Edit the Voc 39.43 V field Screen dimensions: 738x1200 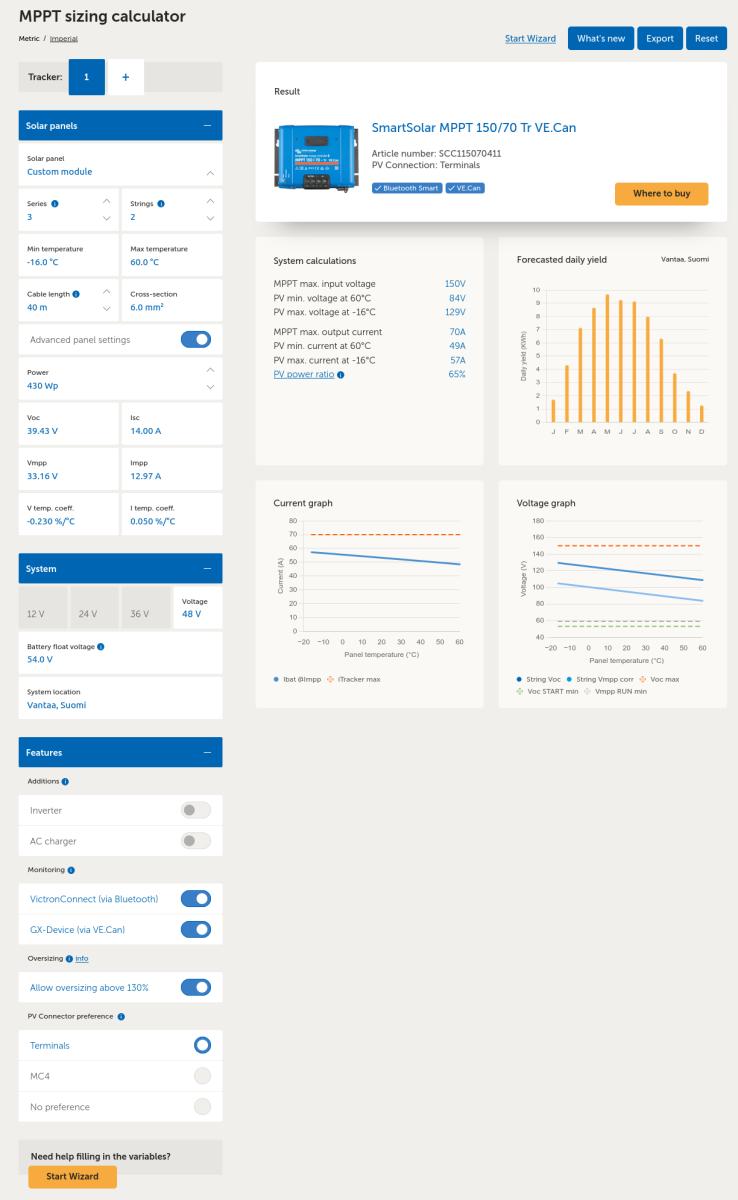click(68, 424)
